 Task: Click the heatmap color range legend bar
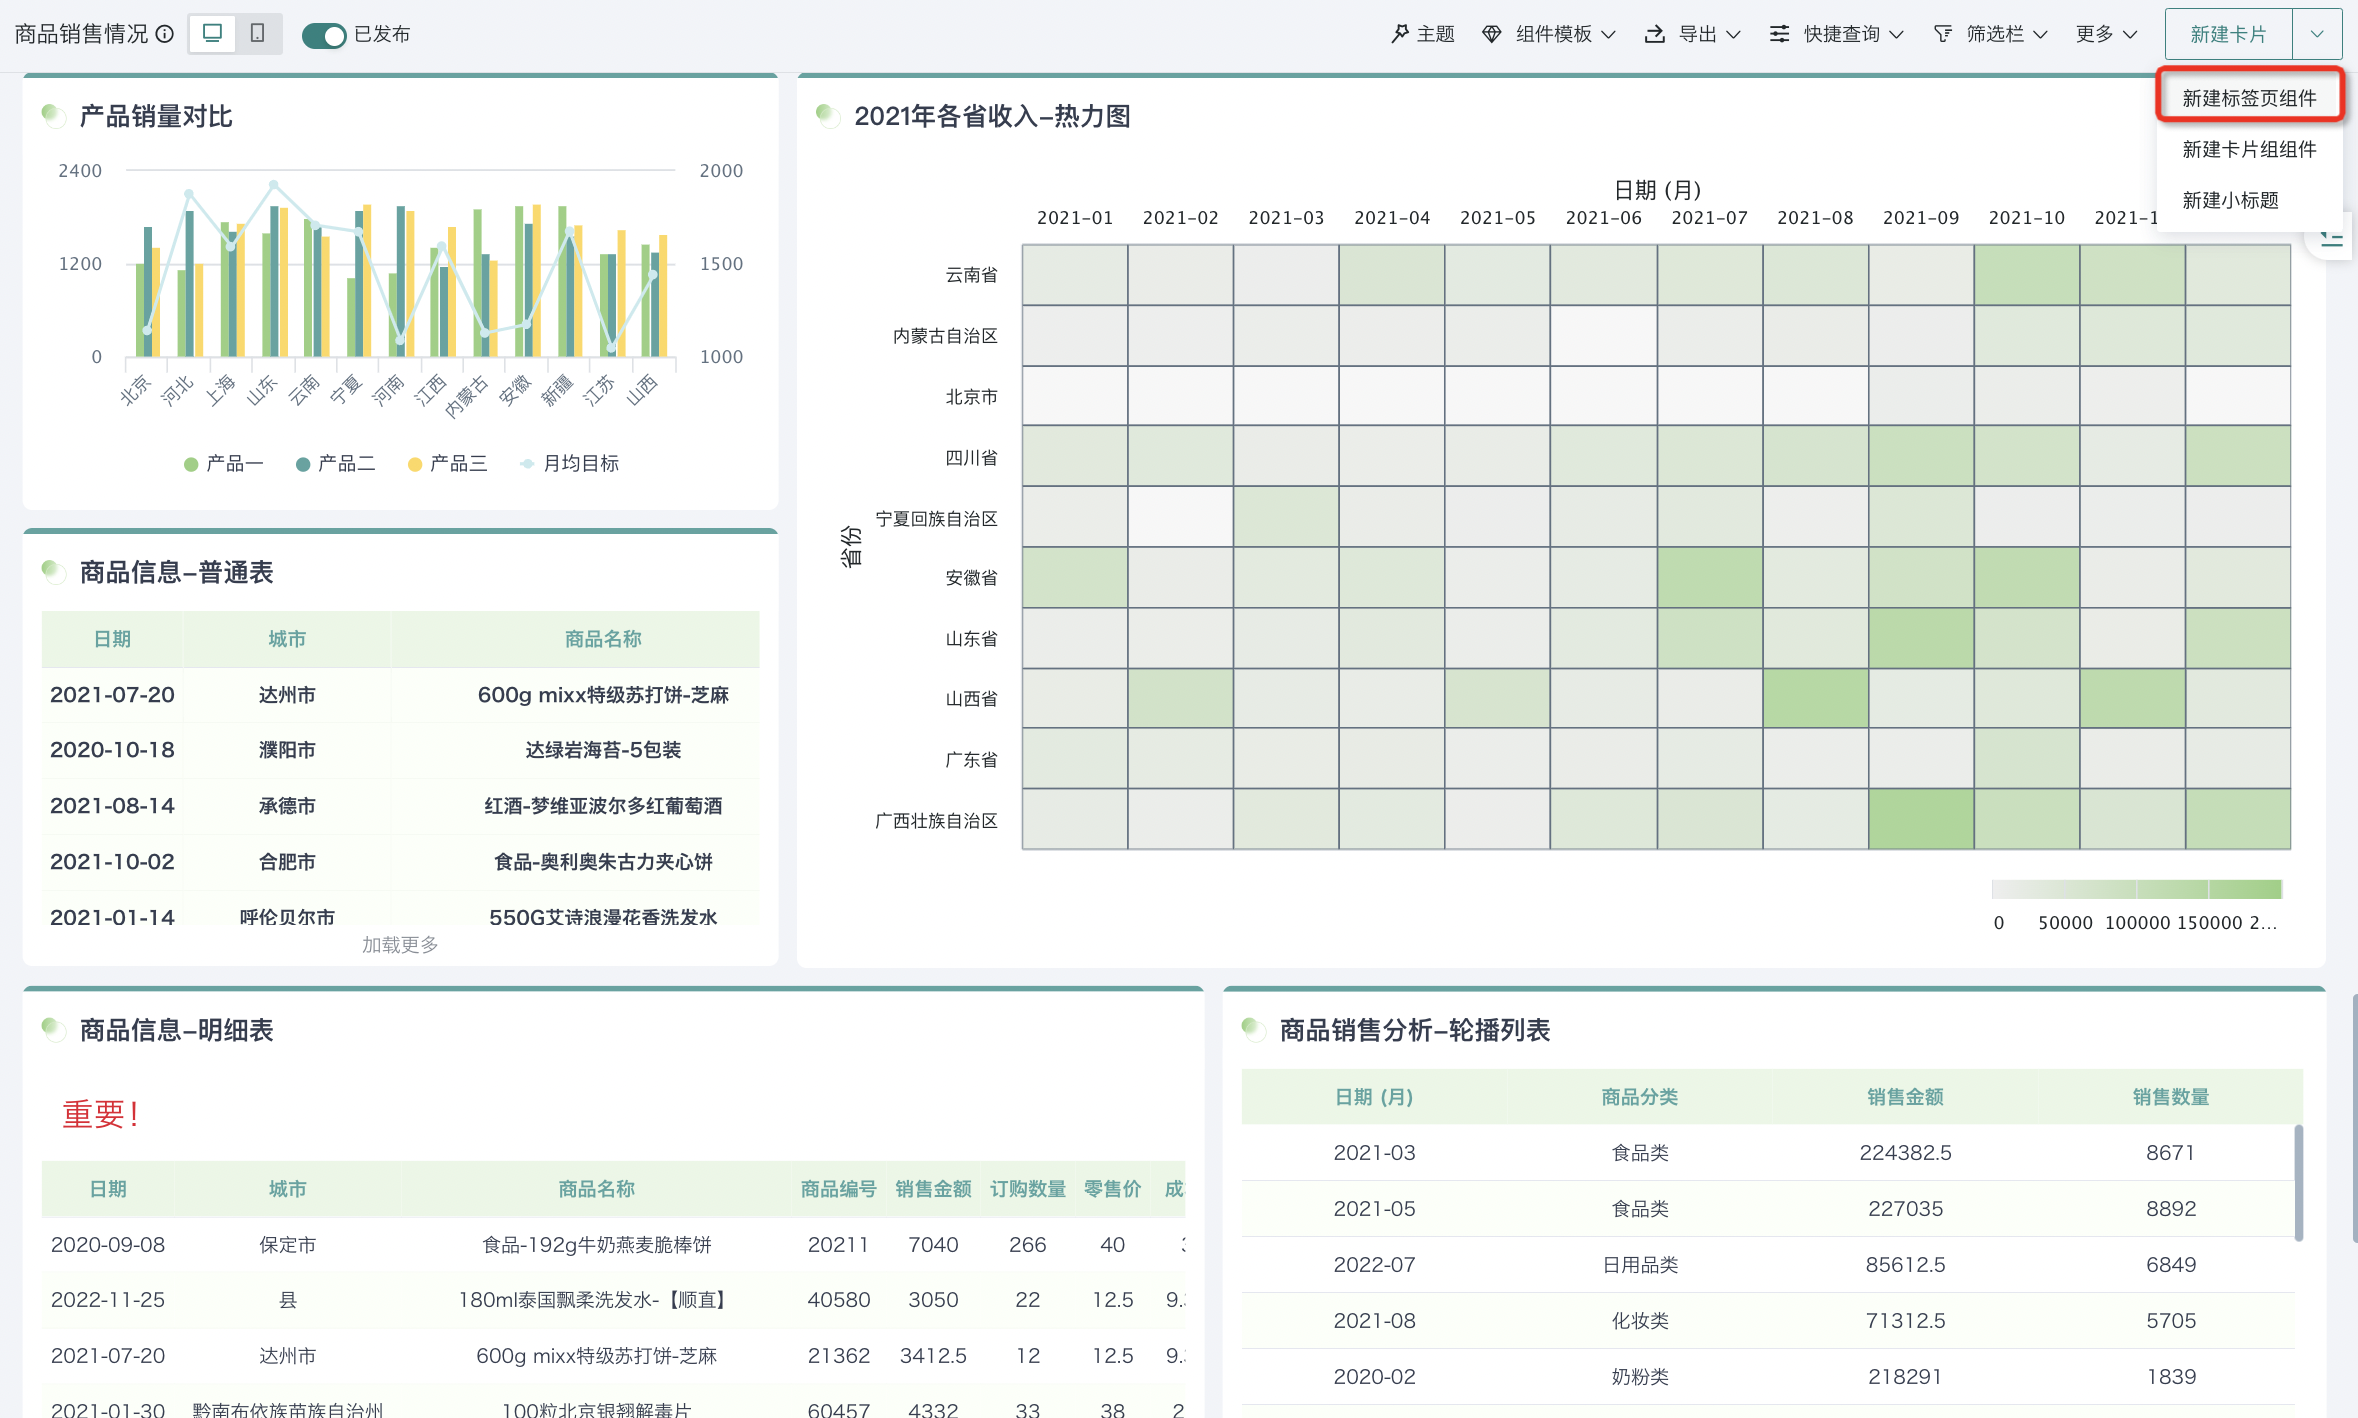[2137, 889]
